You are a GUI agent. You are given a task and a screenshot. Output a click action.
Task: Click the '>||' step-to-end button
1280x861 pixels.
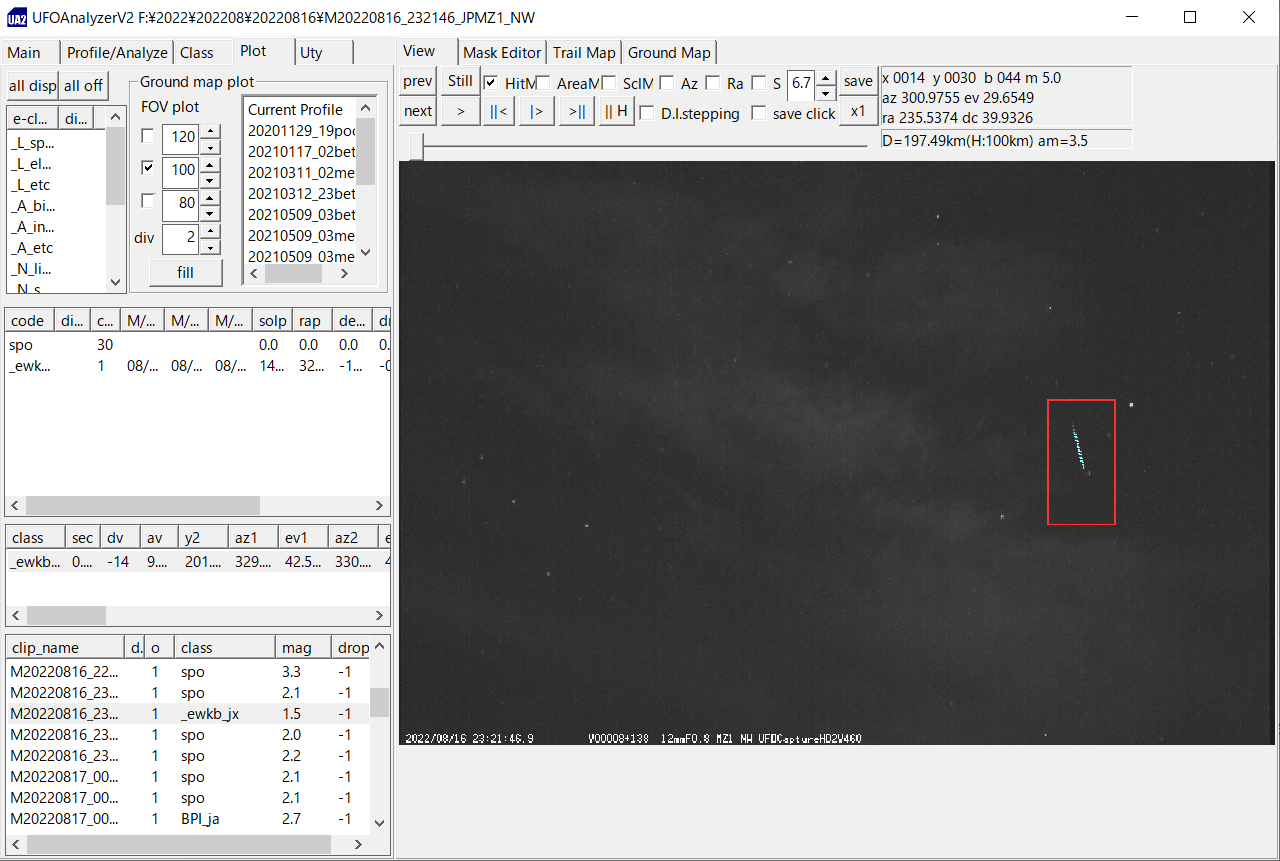[576, 111]
